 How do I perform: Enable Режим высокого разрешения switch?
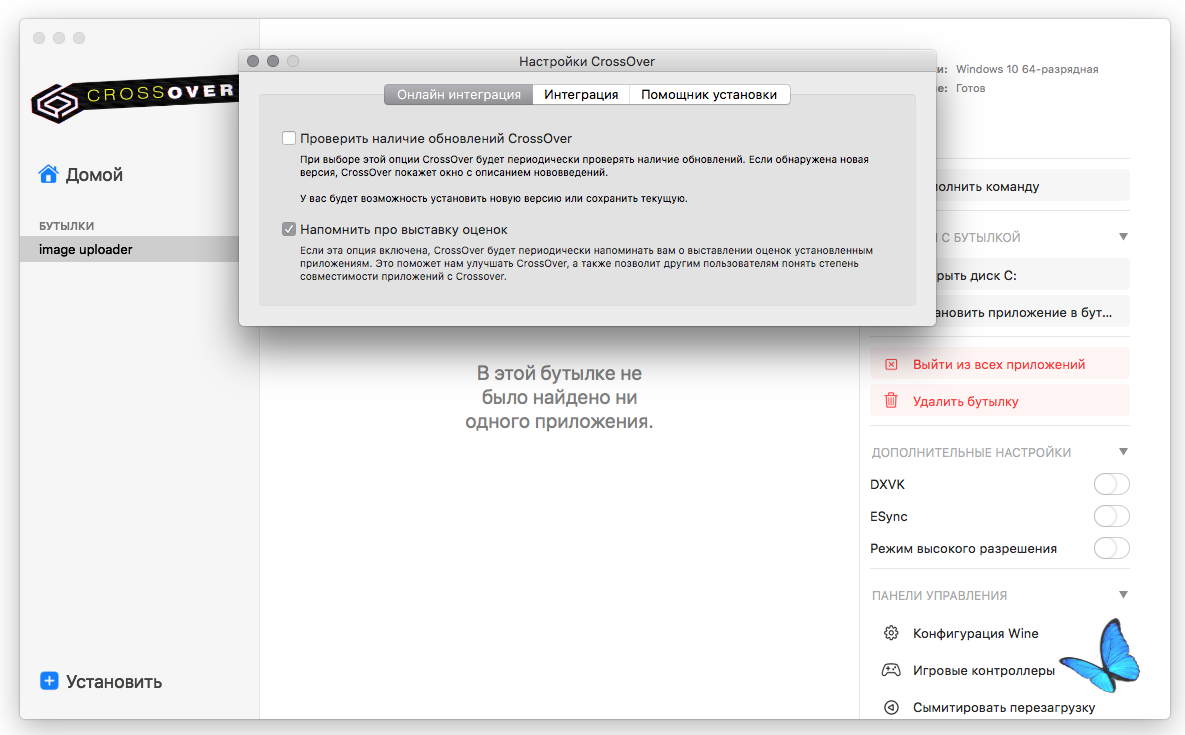(x=1111, y=548)
